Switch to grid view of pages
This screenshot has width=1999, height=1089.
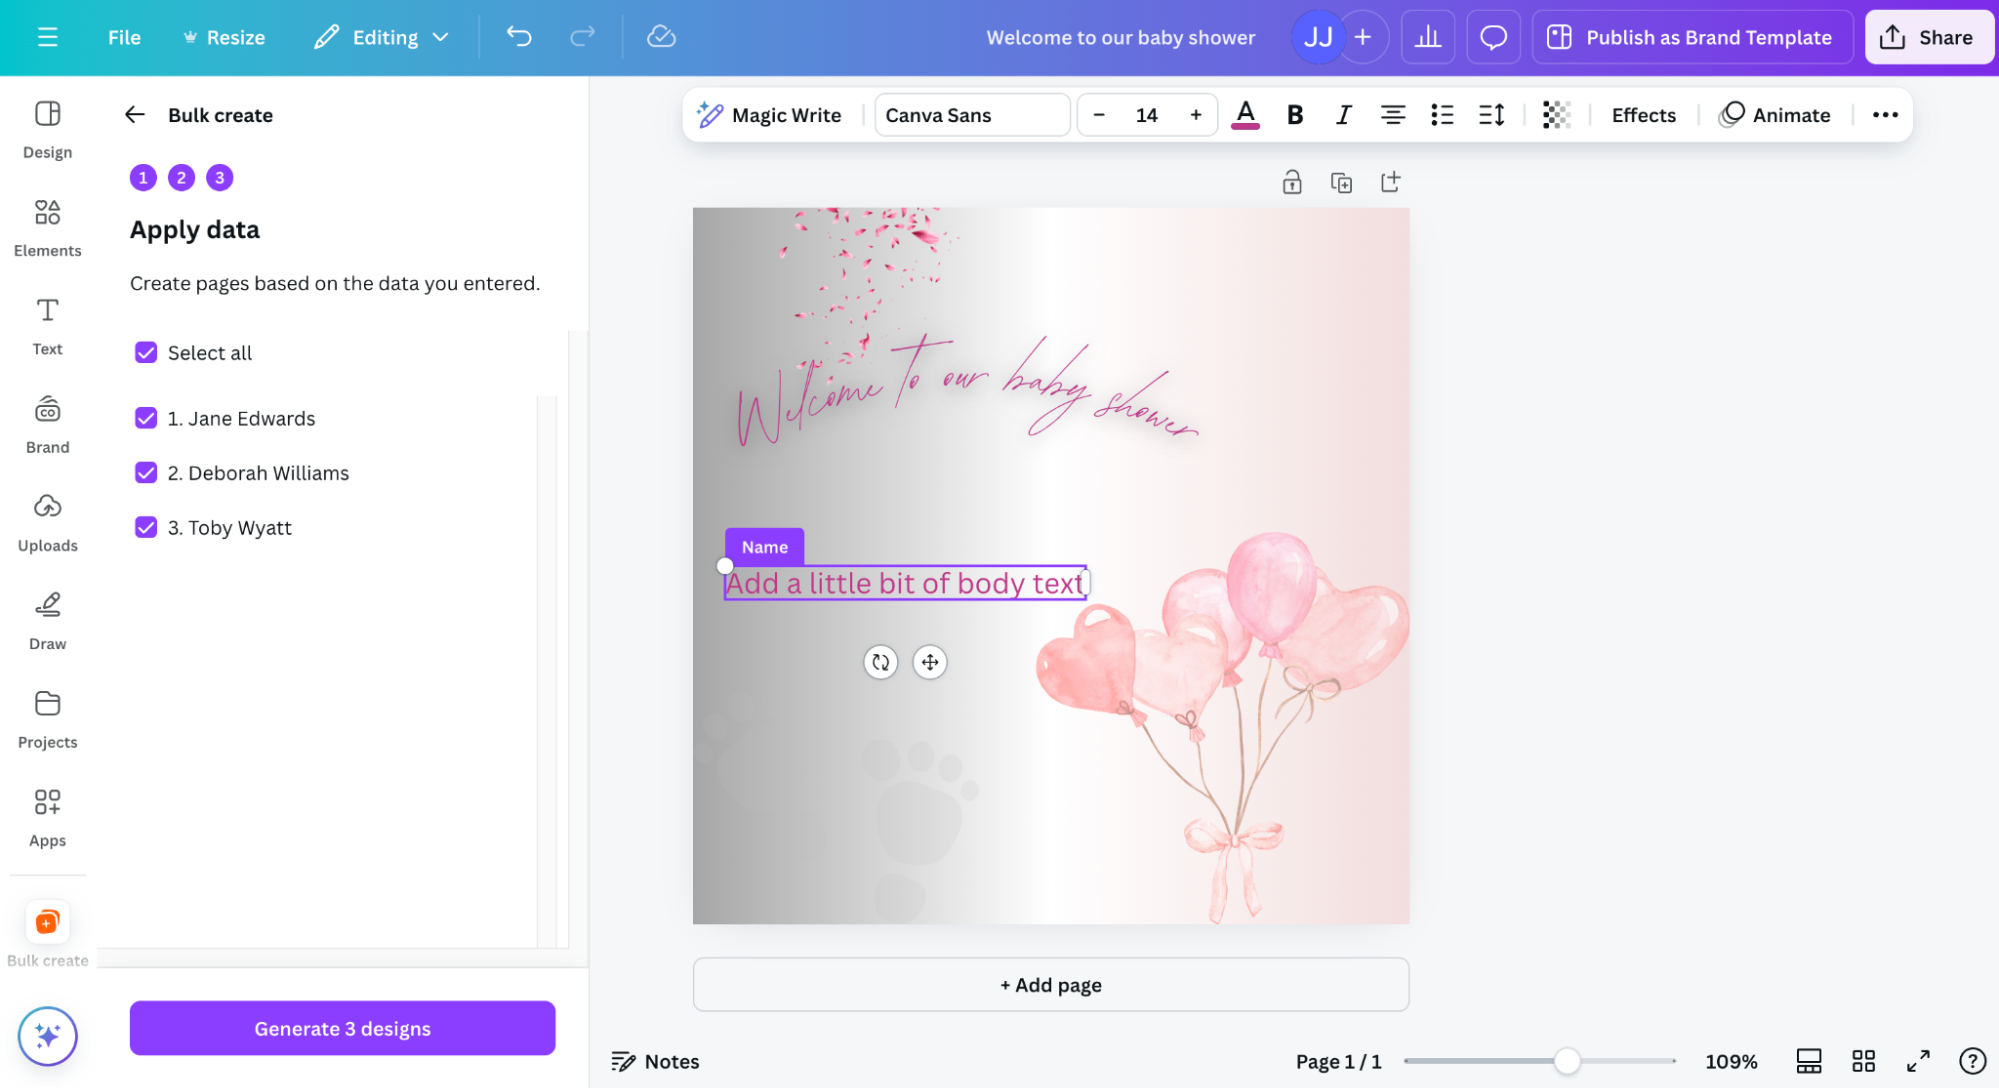click(1863, 1061)
